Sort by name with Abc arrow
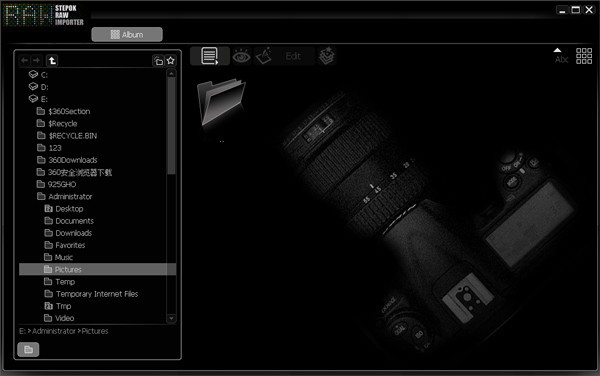This screenshot has height=376, width=600. (561, 56)
